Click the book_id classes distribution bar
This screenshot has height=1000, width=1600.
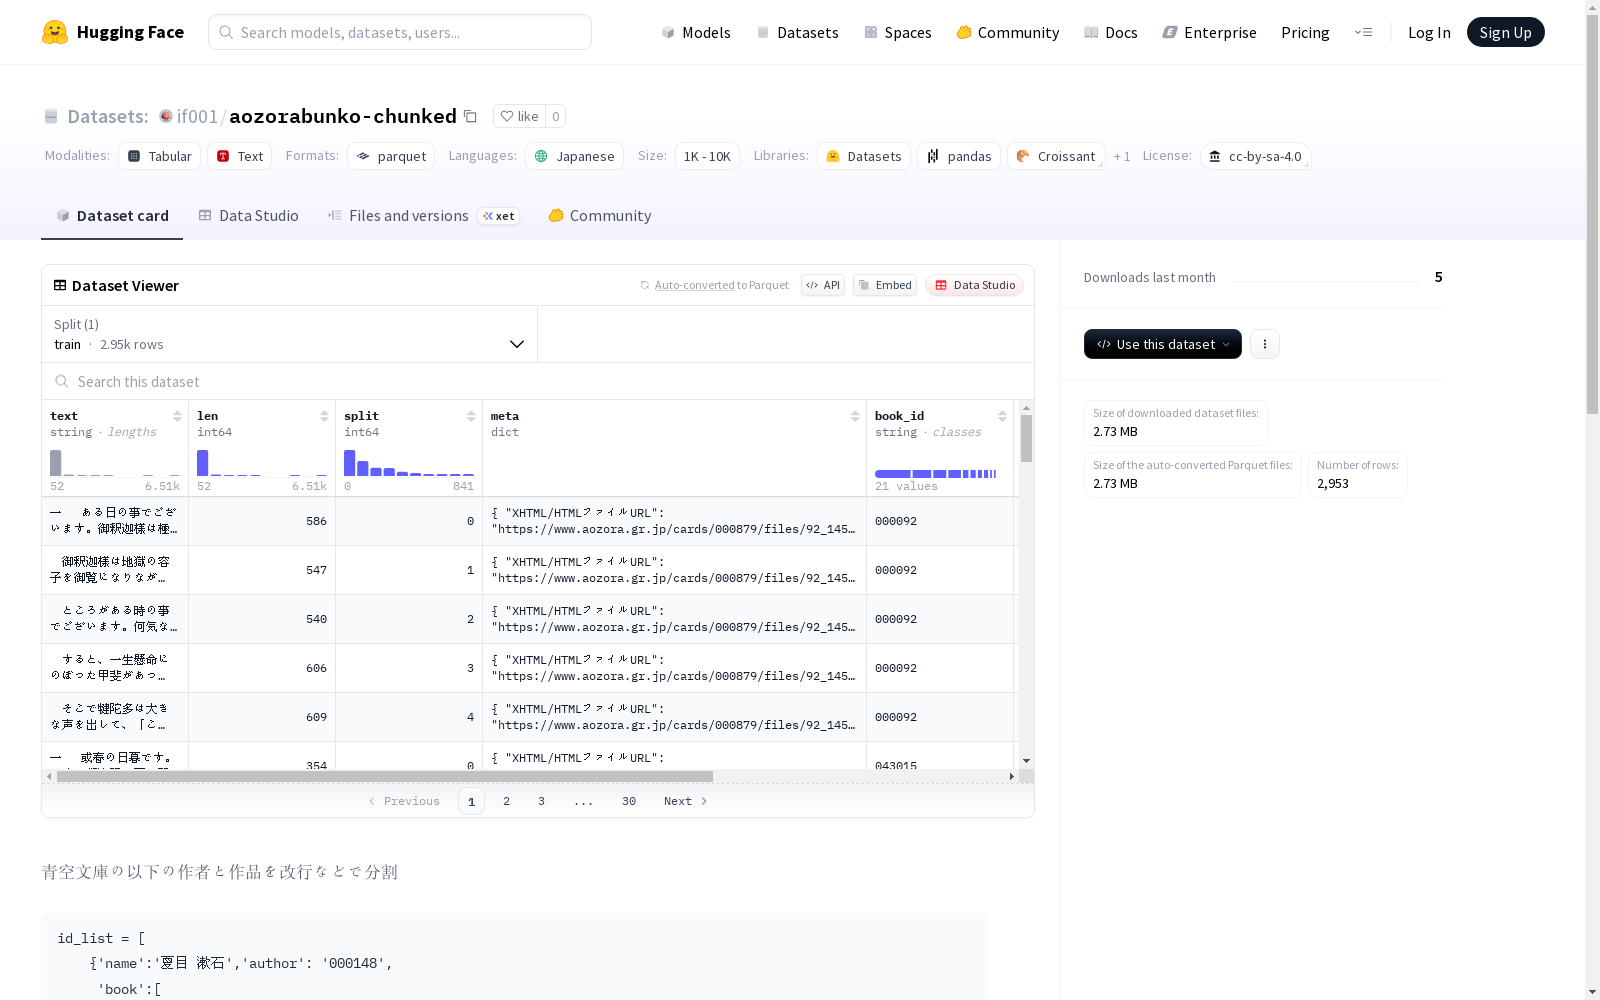click(x=936, y=473)
